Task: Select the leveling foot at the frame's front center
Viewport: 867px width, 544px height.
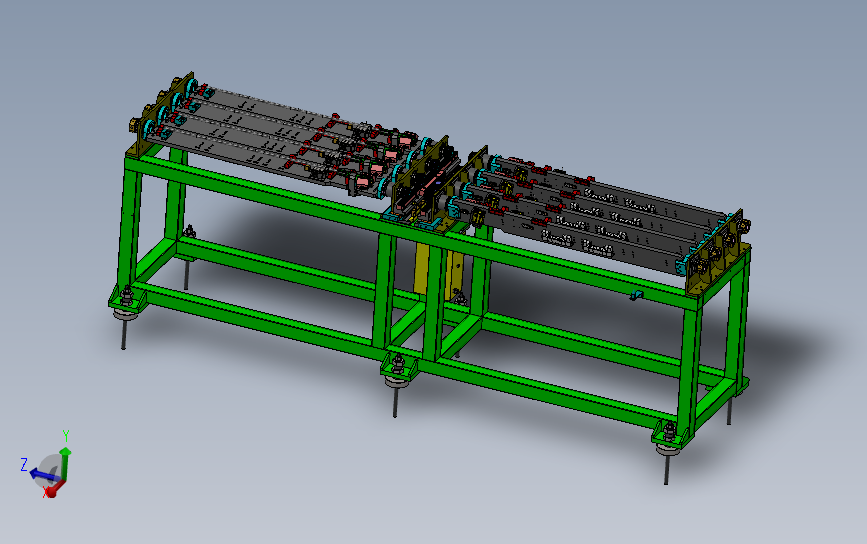Action: (x=397, y=383)
